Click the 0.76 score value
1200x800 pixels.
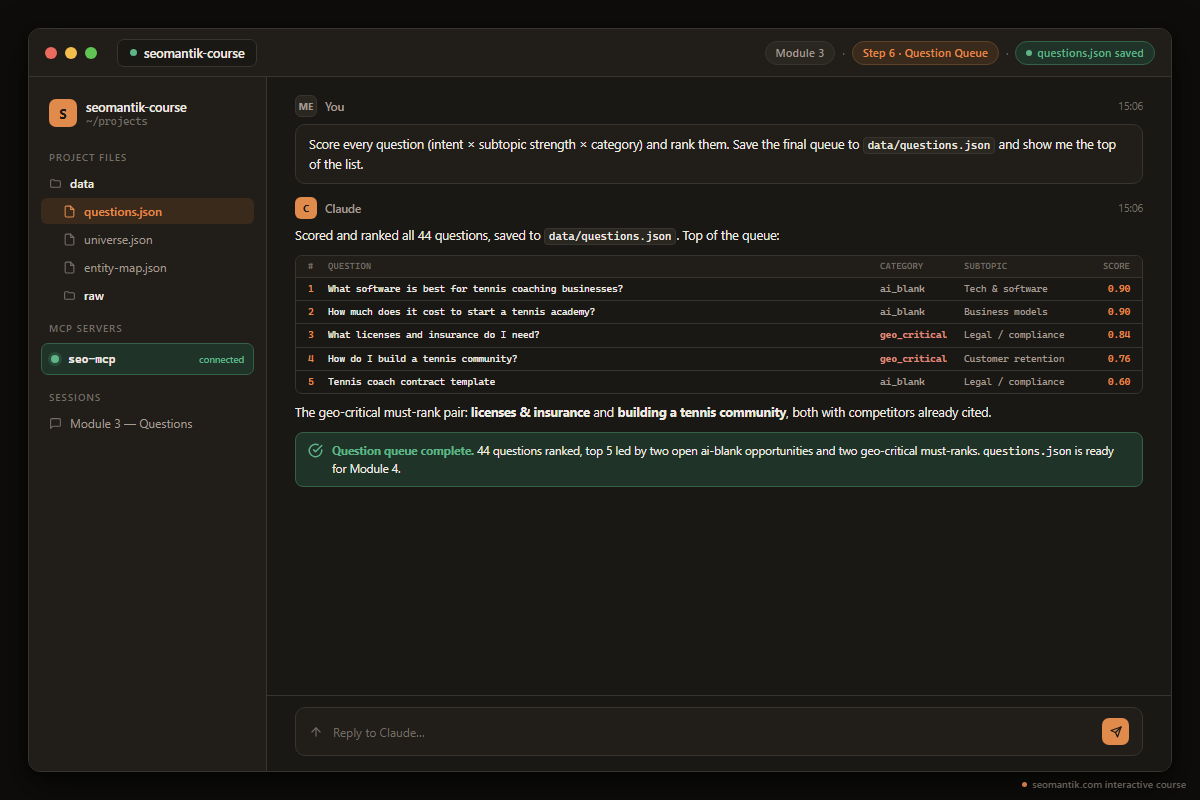[1119, 359]
